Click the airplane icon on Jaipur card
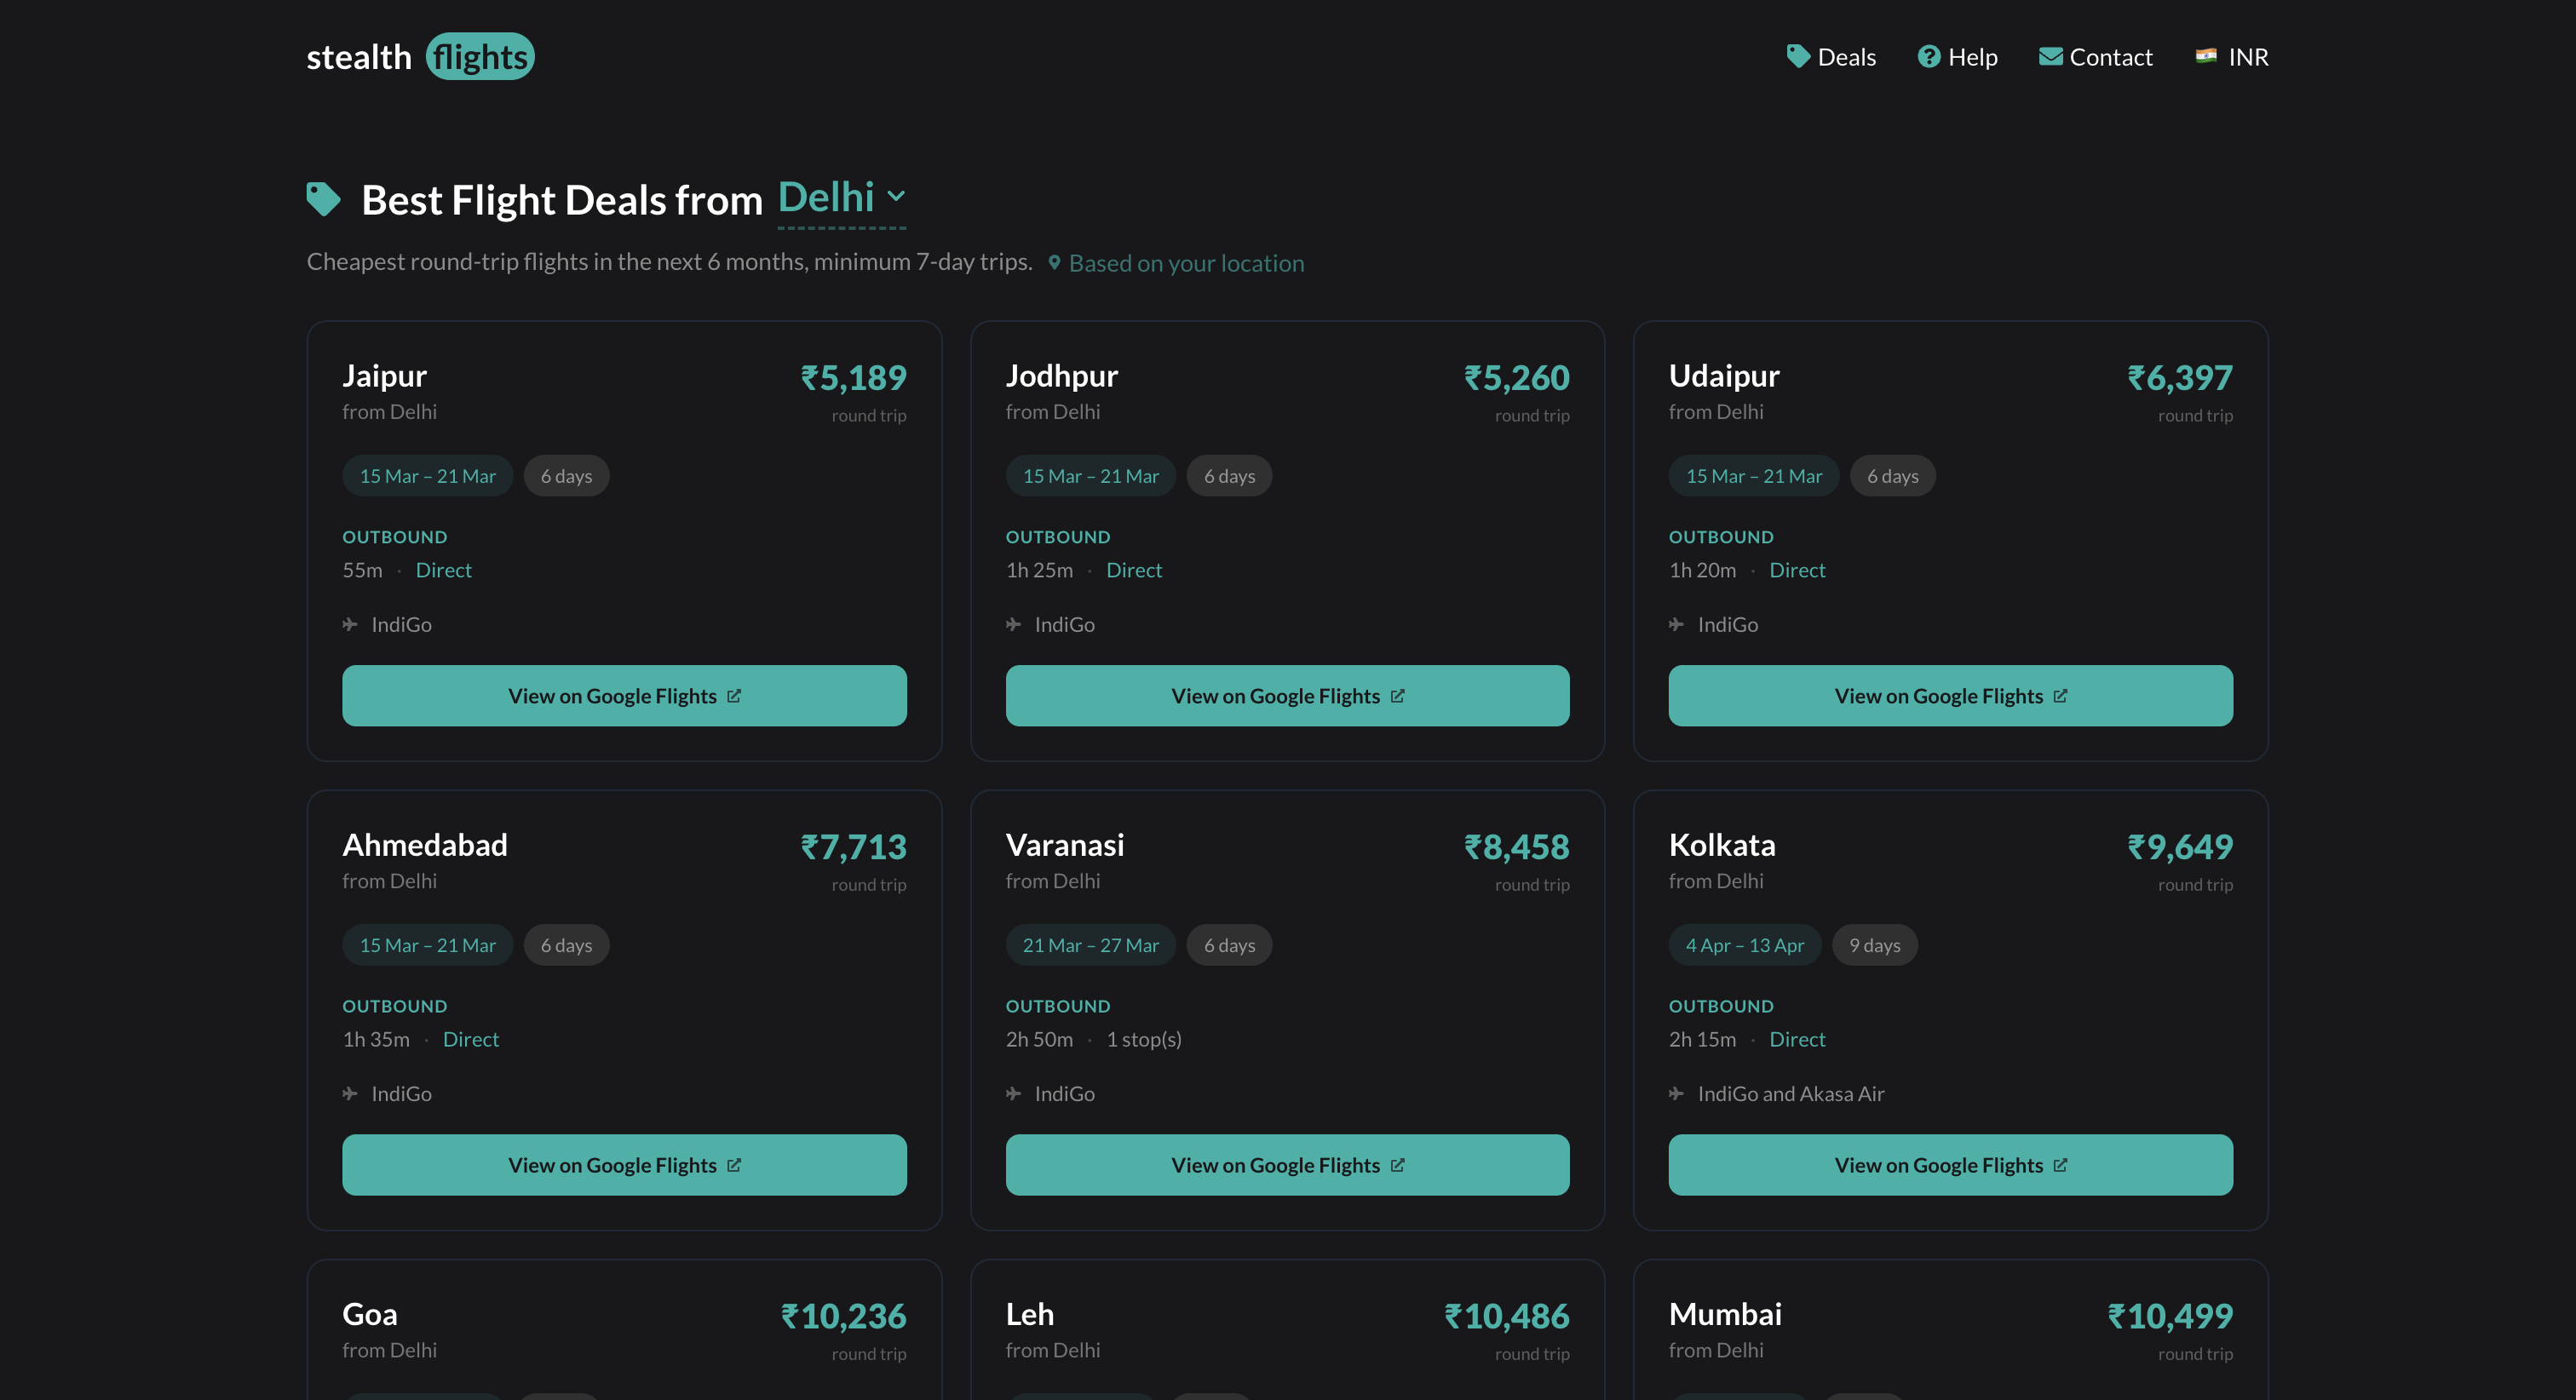This screenshot has height=1400, width=2576. (x=350, y=625)
